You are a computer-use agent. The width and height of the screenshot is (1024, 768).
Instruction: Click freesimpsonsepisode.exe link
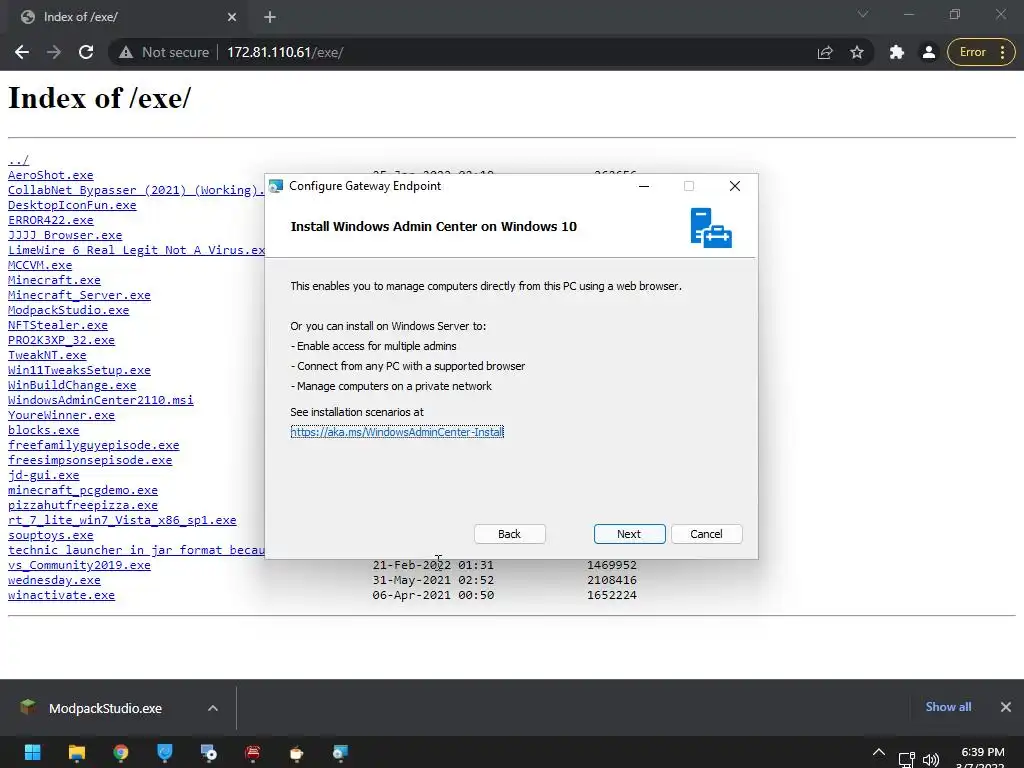click(90, 460)
